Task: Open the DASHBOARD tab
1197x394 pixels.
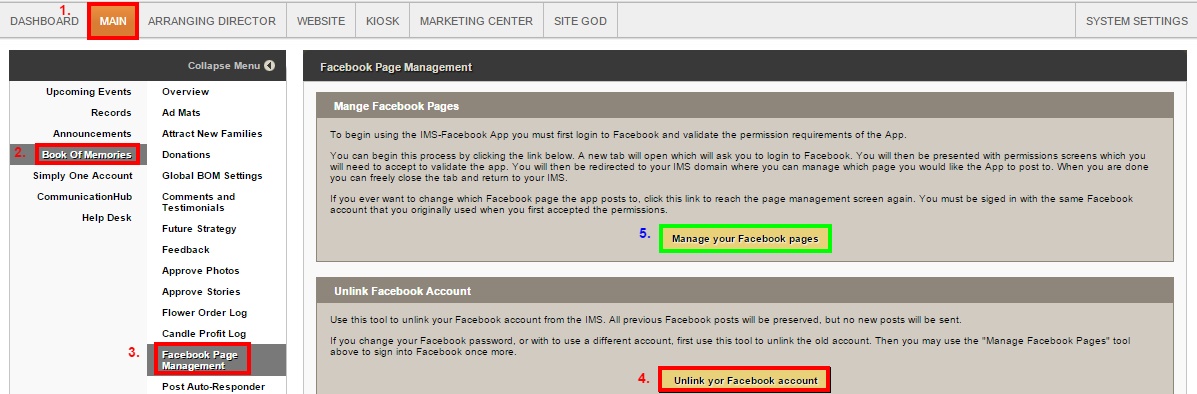Action: click(44, 21)
